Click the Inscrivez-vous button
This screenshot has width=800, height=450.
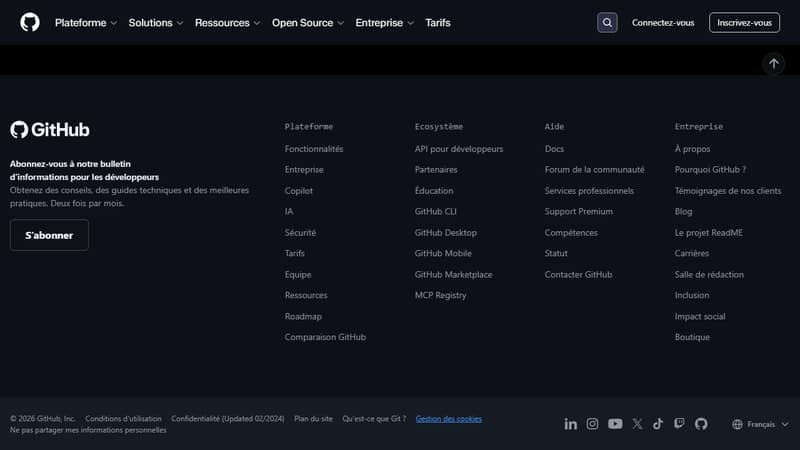(744, 22)
